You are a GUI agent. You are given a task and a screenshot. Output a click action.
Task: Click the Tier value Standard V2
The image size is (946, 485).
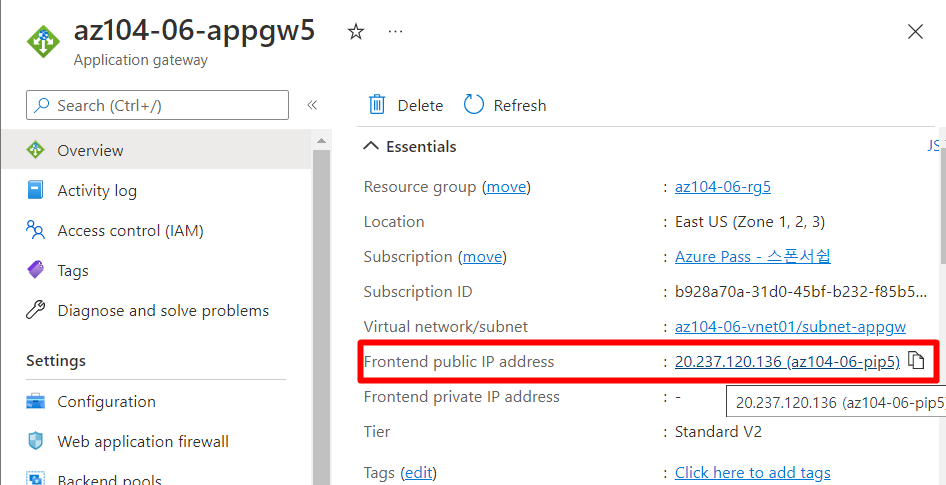(718, 432)
